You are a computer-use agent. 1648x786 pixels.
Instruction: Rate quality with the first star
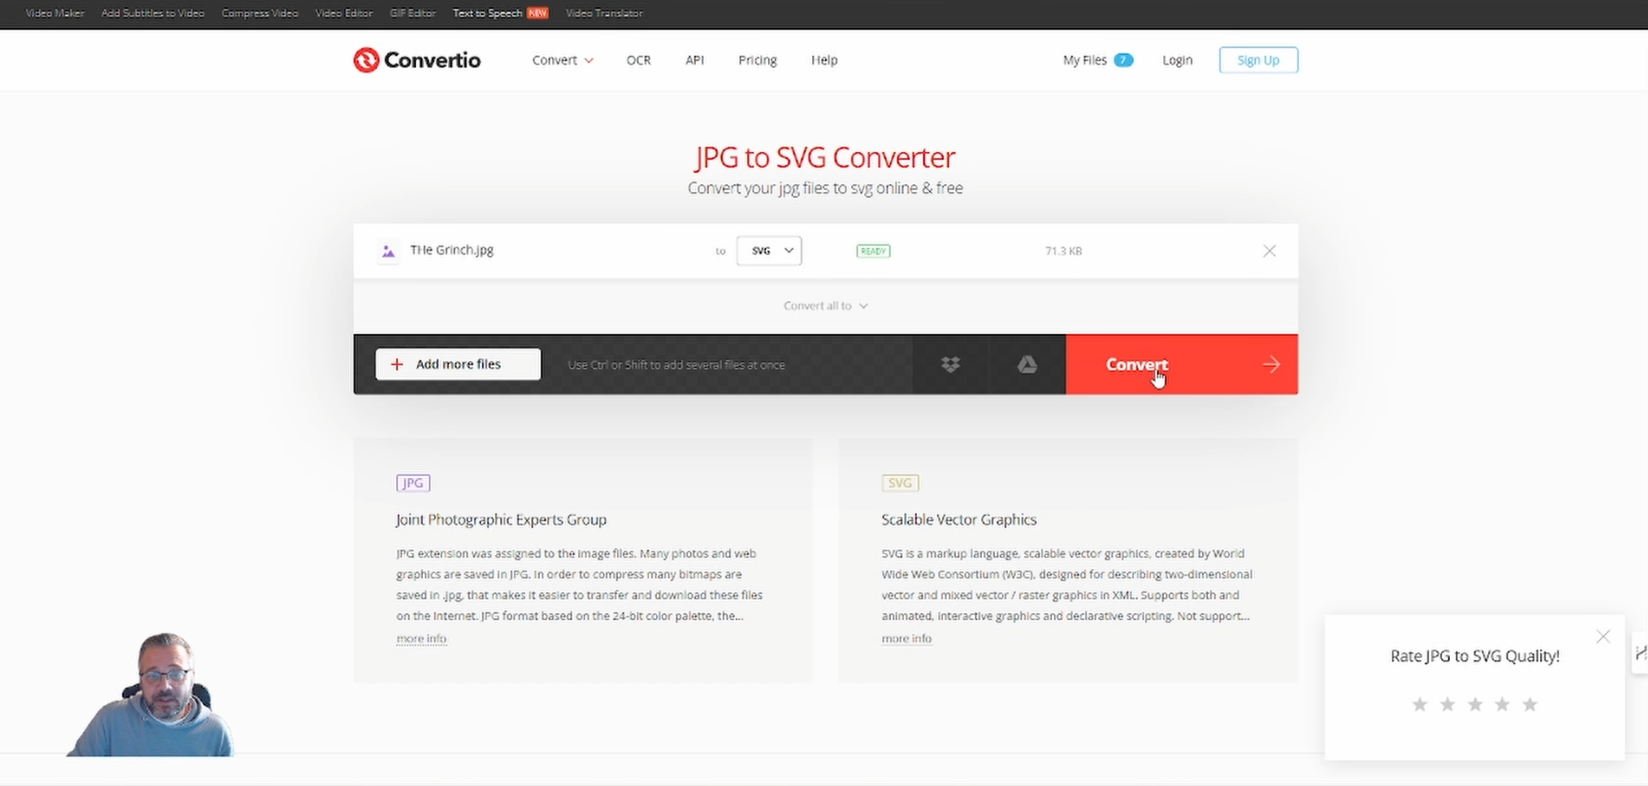click(x=1419, y=705)
